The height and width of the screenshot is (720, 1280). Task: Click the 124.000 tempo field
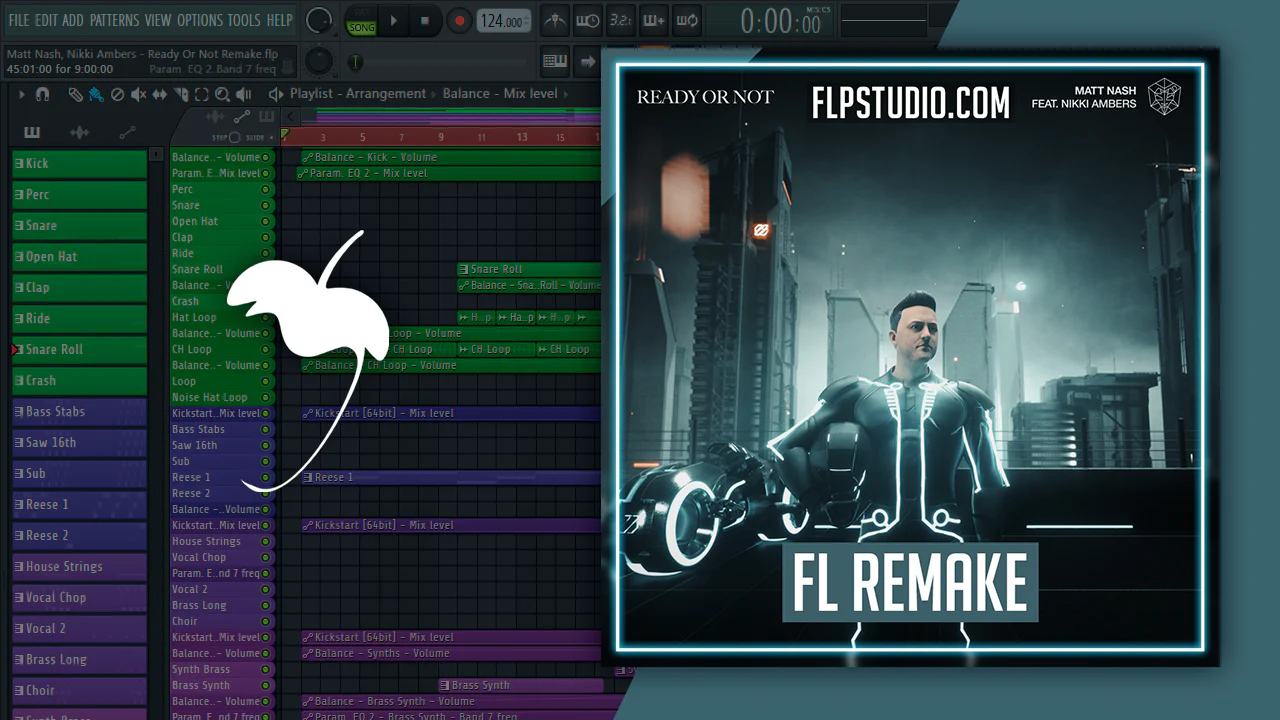pyautogui.click(x=503, y=21)
